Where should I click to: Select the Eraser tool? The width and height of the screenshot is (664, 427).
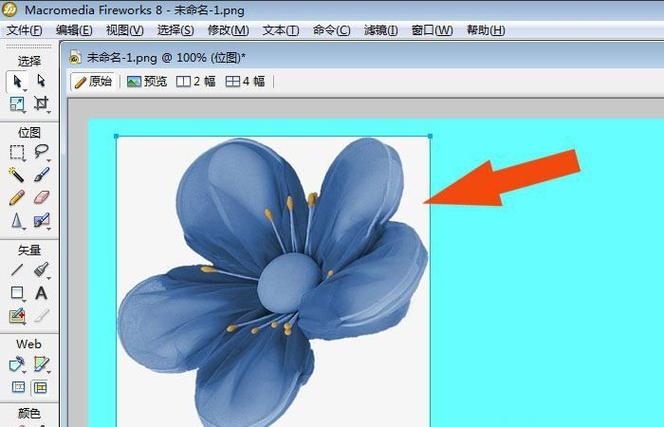[x=41, y=197]
